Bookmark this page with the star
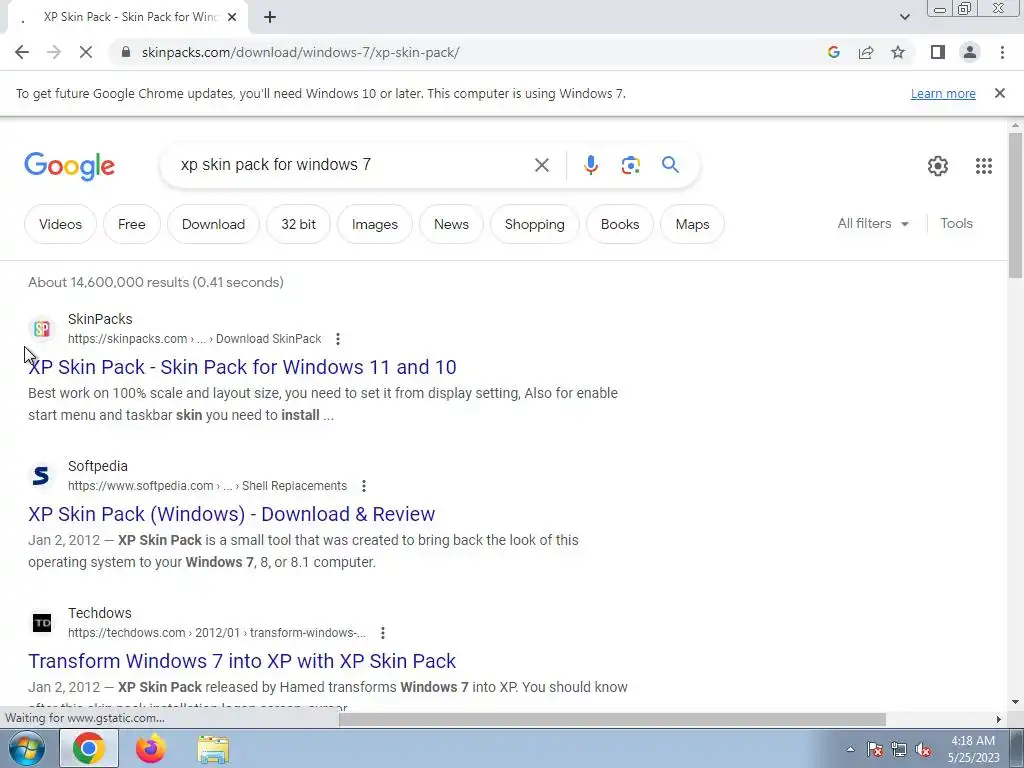 pos(898,52)
